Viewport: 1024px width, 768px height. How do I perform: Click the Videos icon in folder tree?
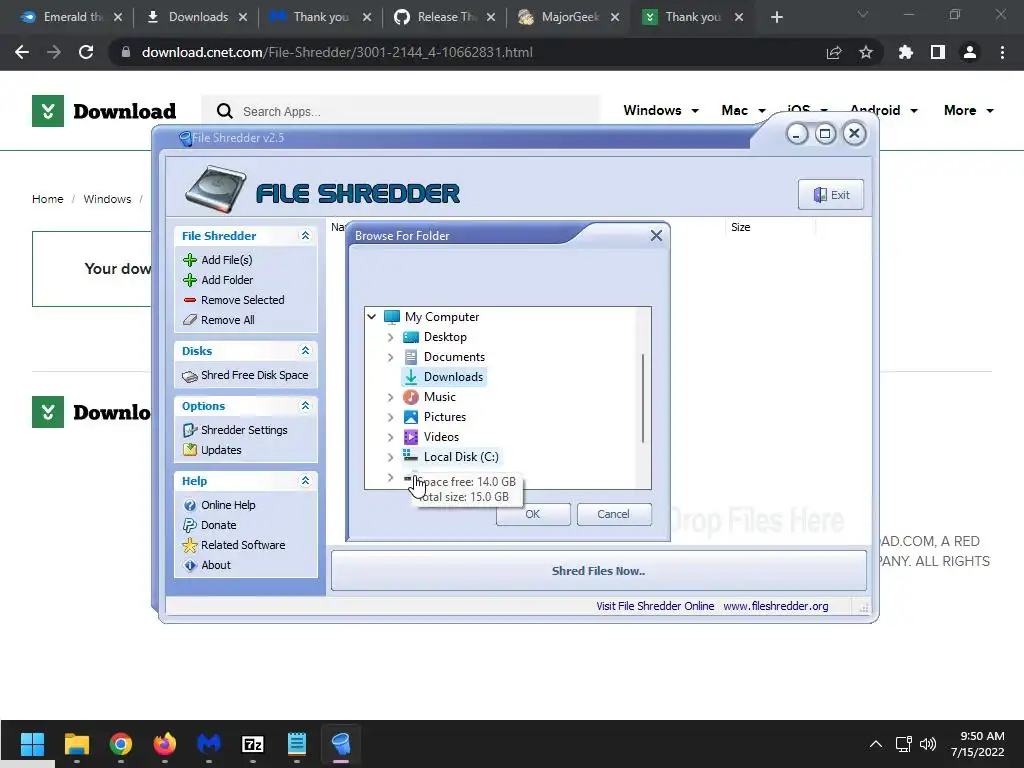[x=411, y=437]
